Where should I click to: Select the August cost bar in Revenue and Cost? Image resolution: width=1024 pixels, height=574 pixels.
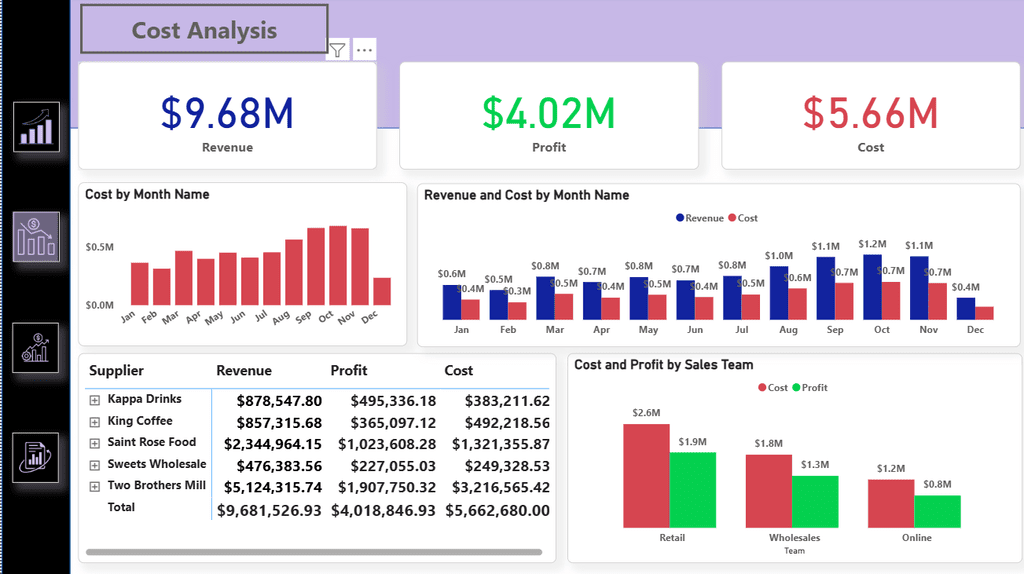pyautogui.click(x=797, y=304)
